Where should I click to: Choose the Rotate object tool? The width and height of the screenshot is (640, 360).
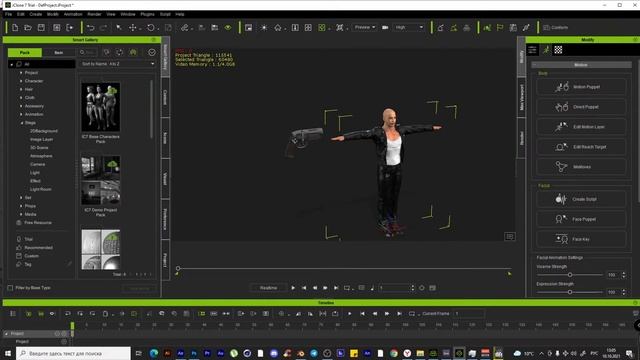pyautogui.click(x=151, y=27)
